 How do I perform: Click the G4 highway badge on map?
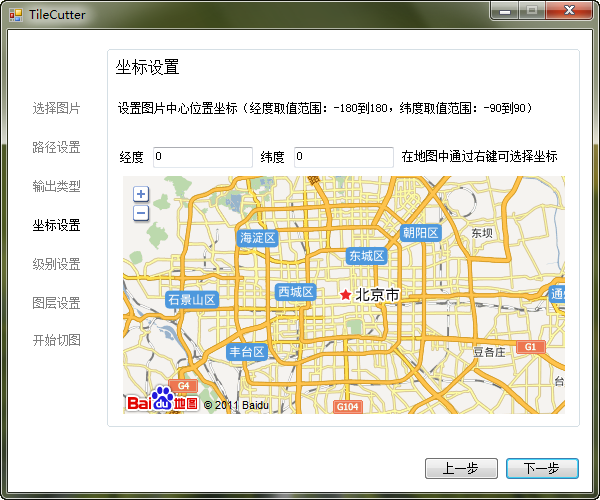[183, 386]
